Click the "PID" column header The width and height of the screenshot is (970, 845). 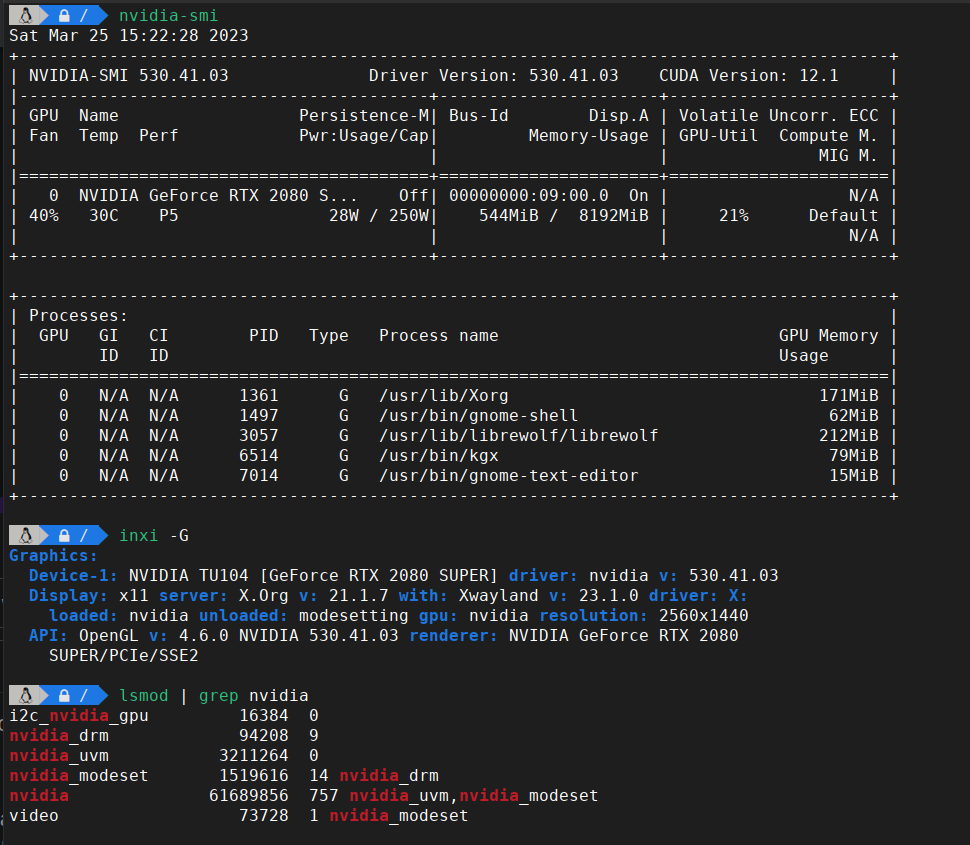pyautogui.click(x=264, y=335)
